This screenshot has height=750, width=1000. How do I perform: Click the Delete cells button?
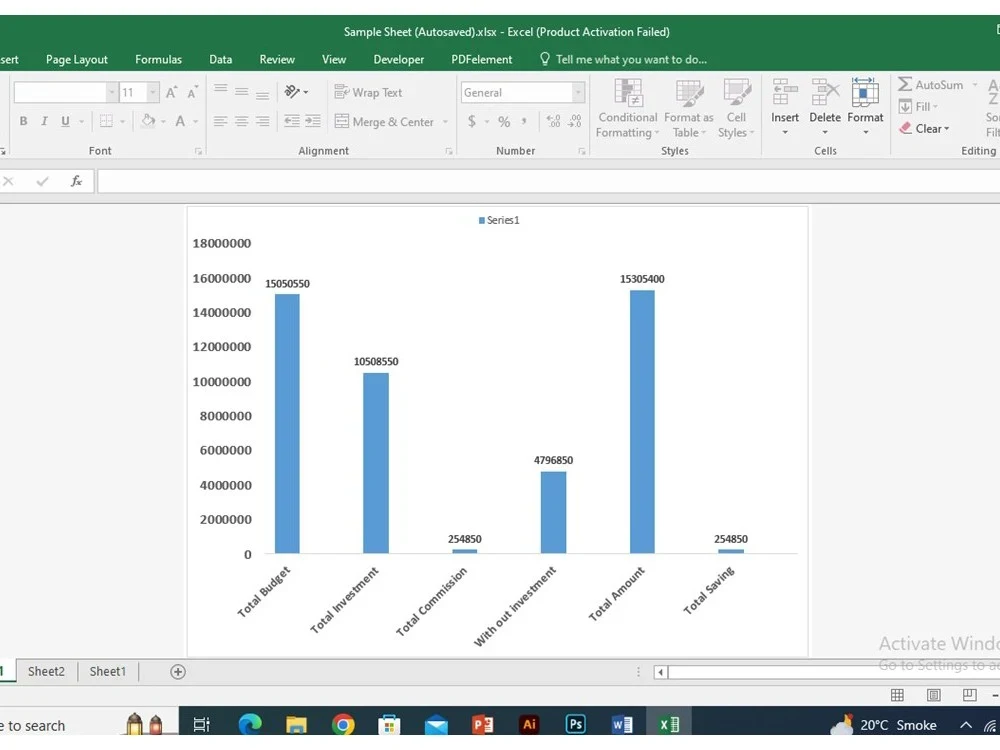pos(825,107)
